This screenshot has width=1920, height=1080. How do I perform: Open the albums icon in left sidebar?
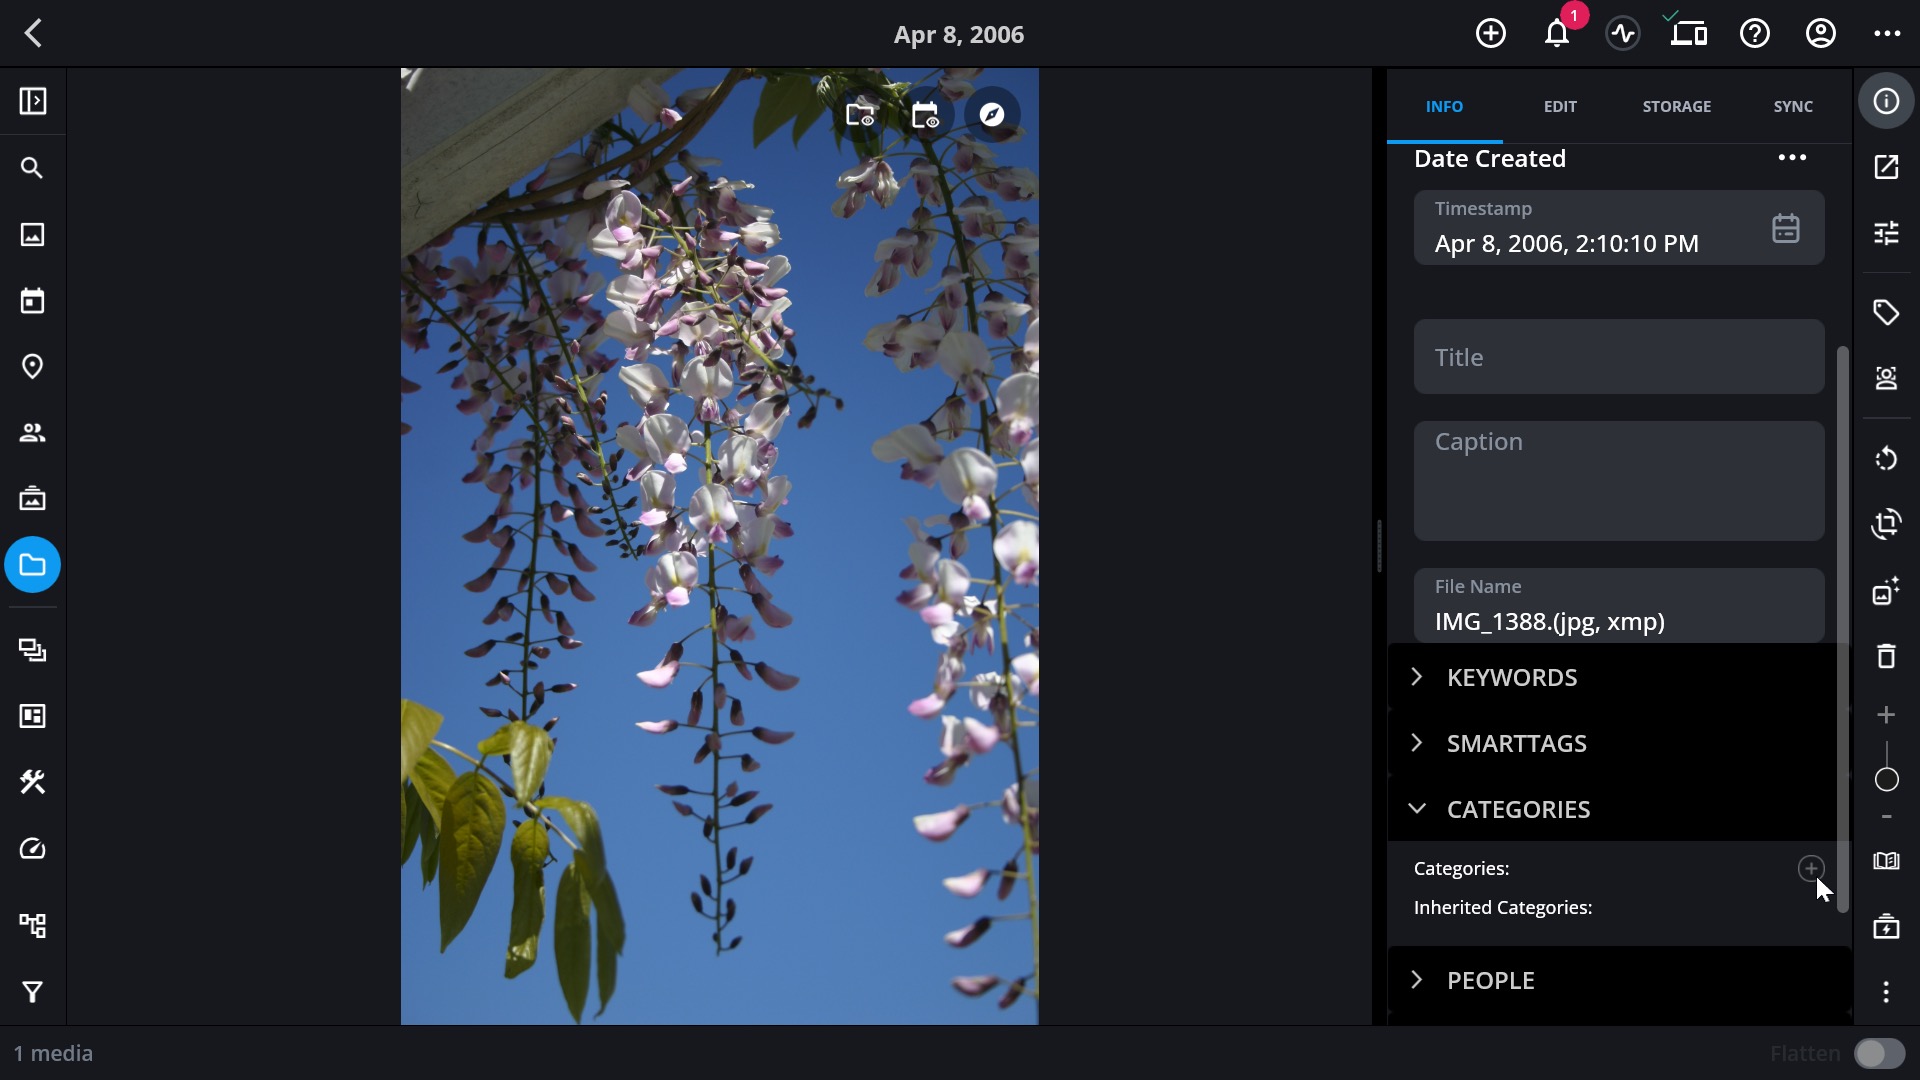coord(33,498)
